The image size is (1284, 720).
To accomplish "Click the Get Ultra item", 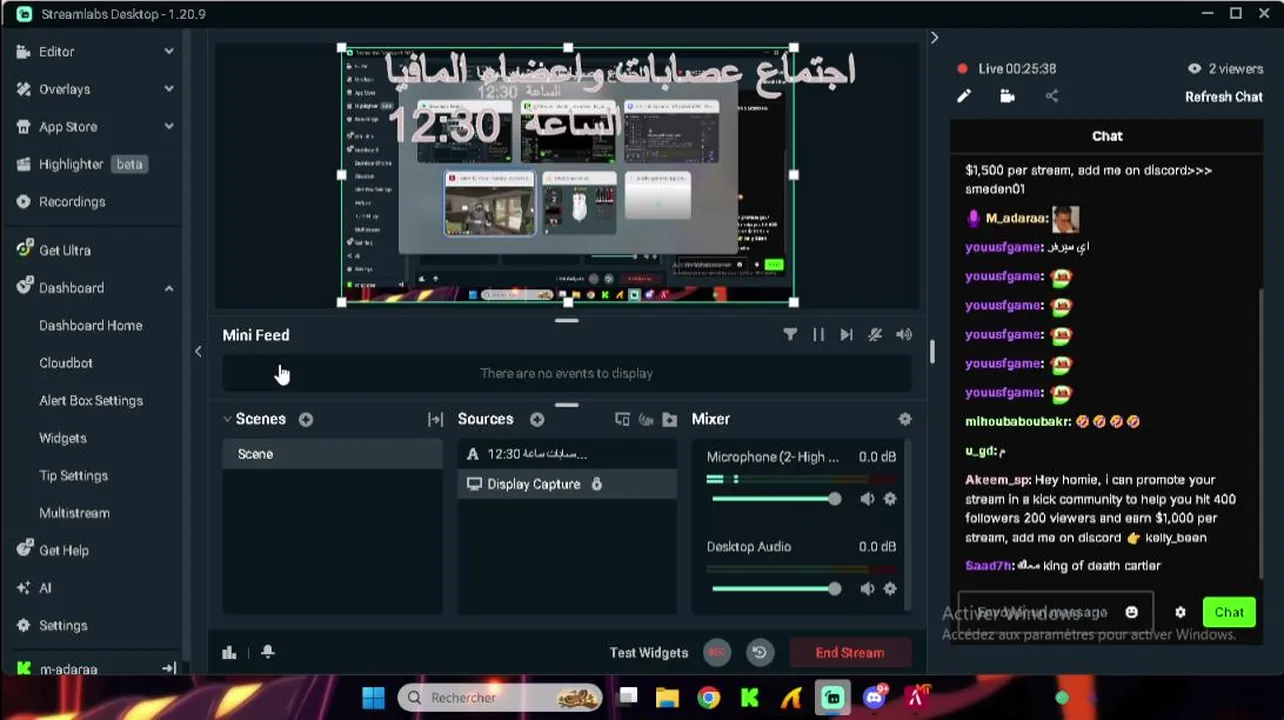I will [x=64, y=250].
